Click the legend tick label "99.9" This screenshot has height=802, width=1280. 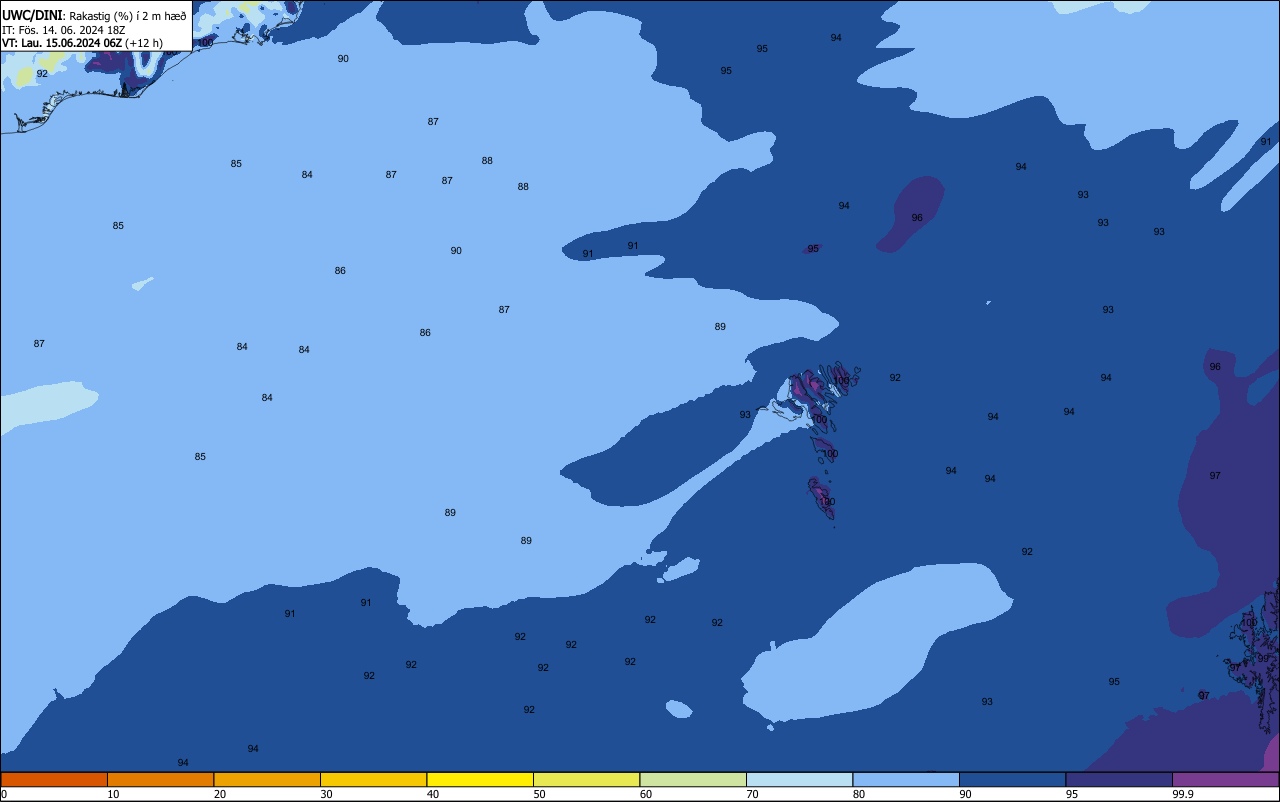click(1183, 794)
